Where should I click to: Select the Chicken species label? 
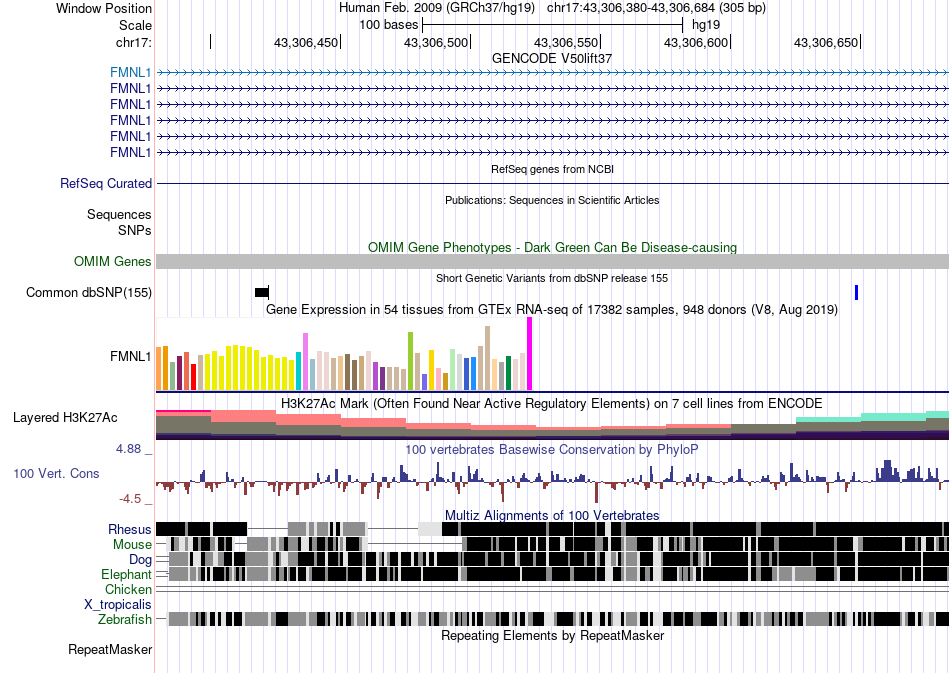point(128,589)
